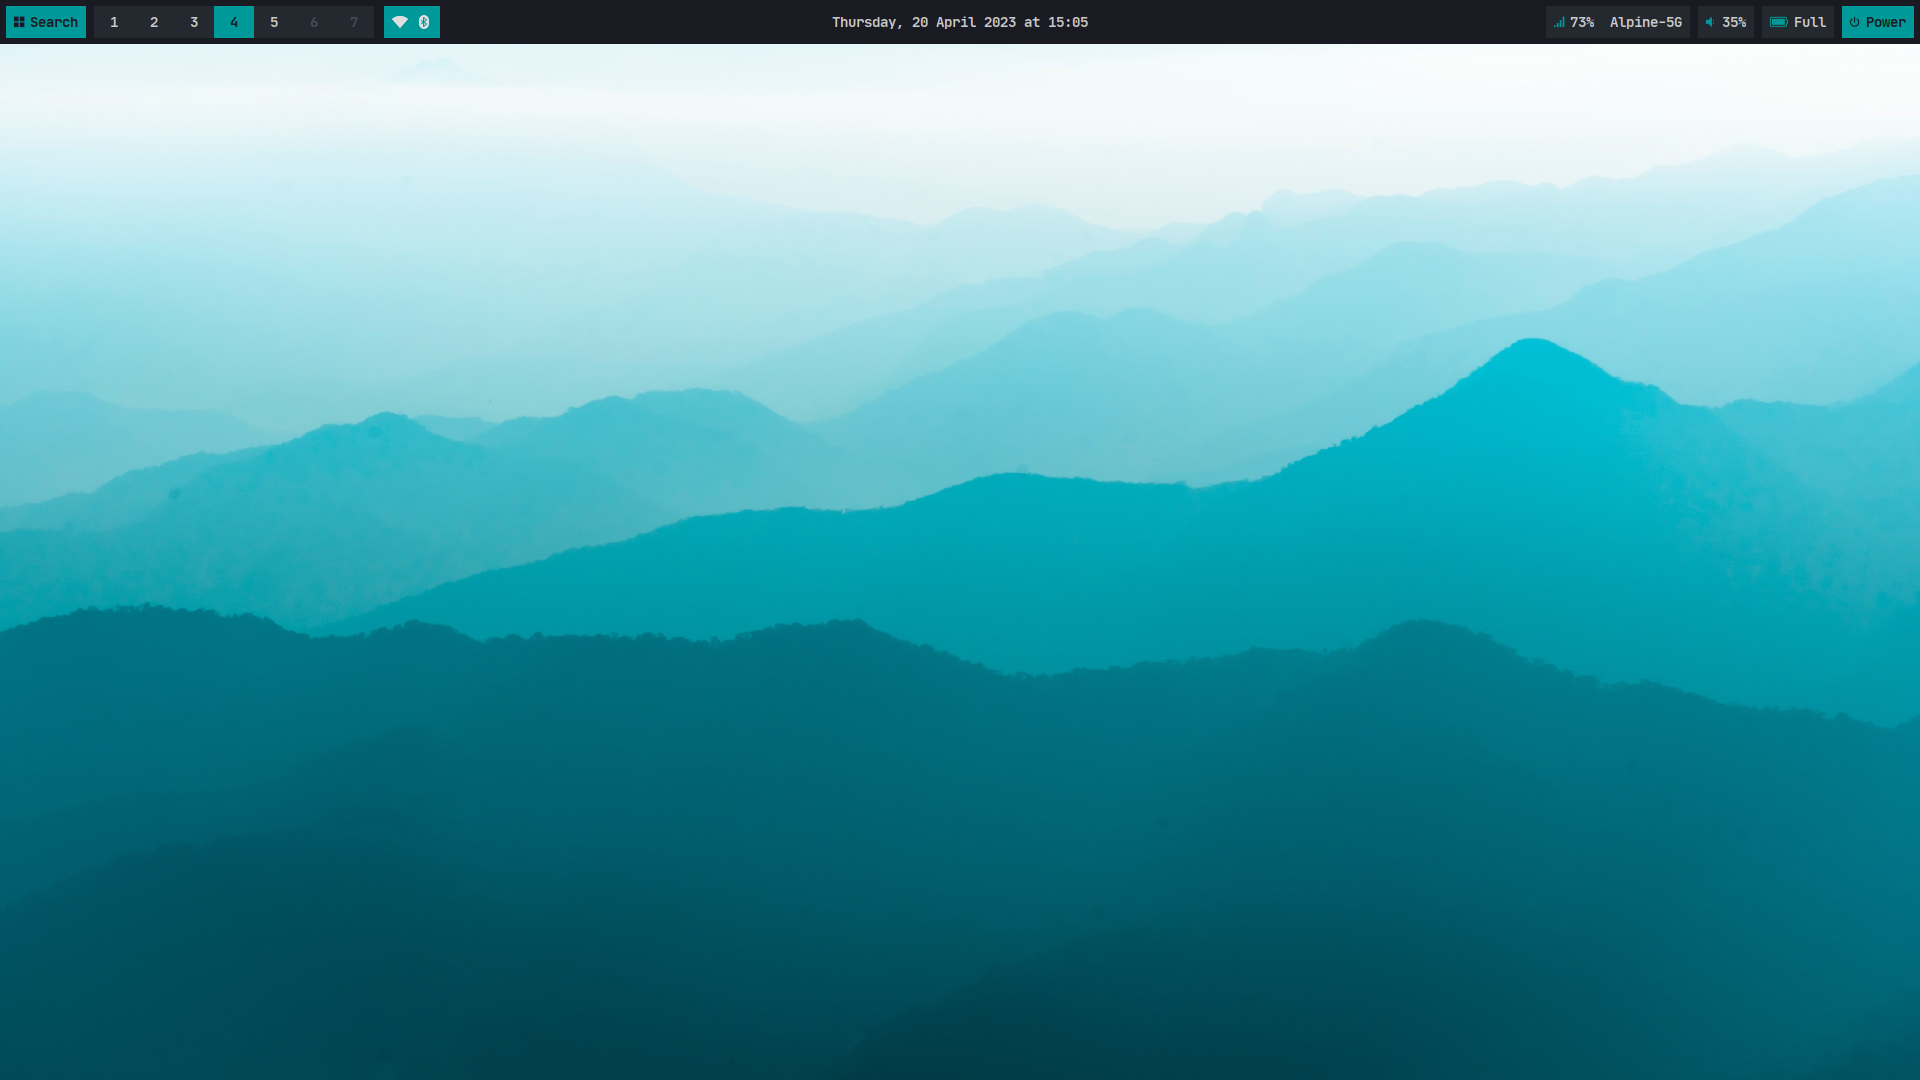Select the active workspace 4
Screen dimensions: 1920x1080
pos(234,22)
